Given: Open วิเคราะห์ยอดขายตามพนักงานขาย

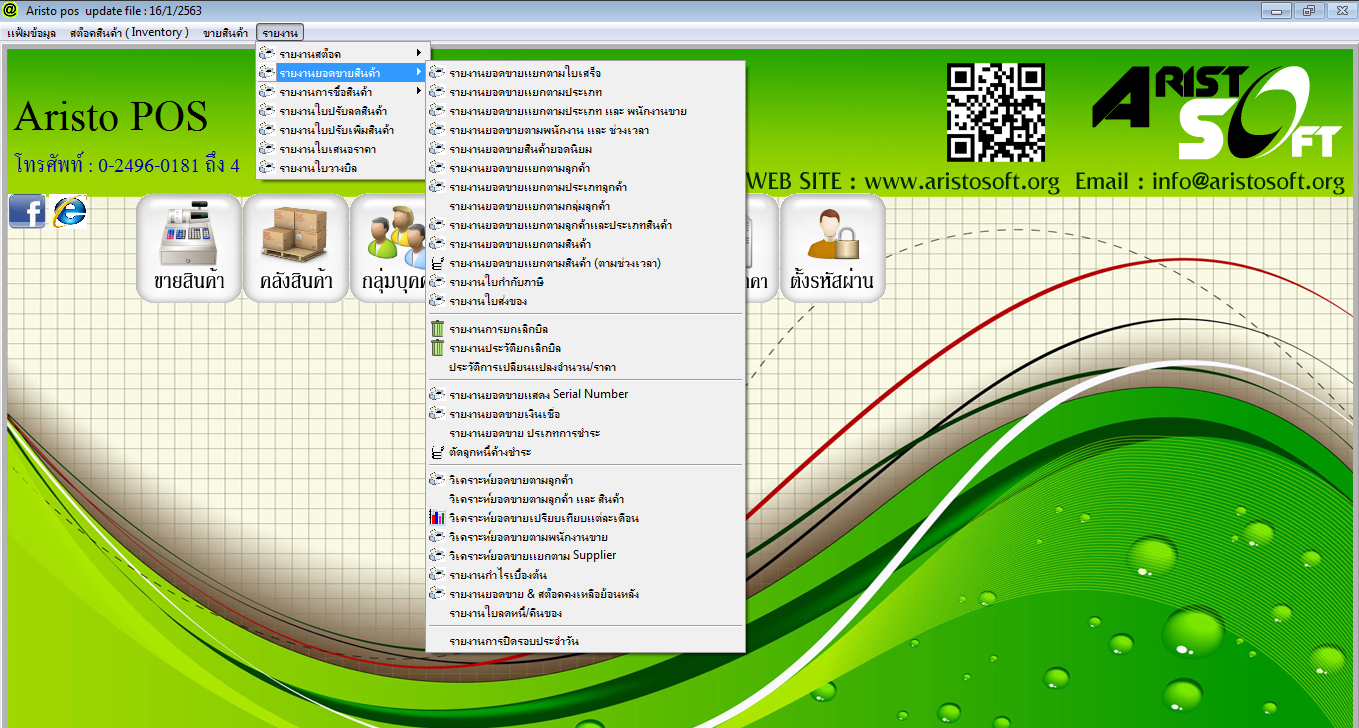Looking at the screenshot, I should [x=585, y=537].
